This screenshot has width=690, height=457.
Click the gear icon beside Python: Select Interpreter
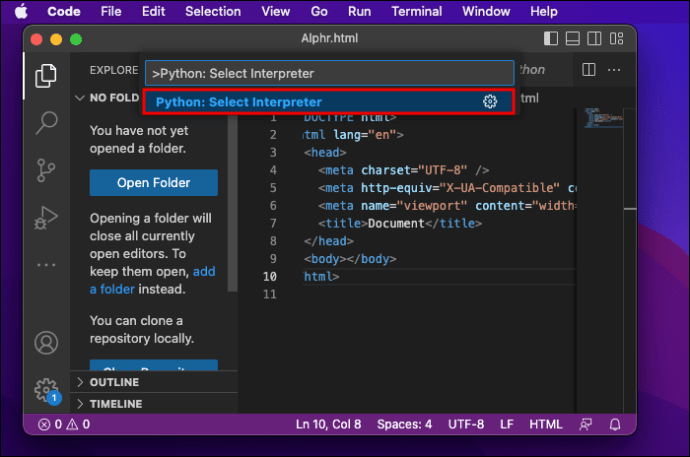490,102
